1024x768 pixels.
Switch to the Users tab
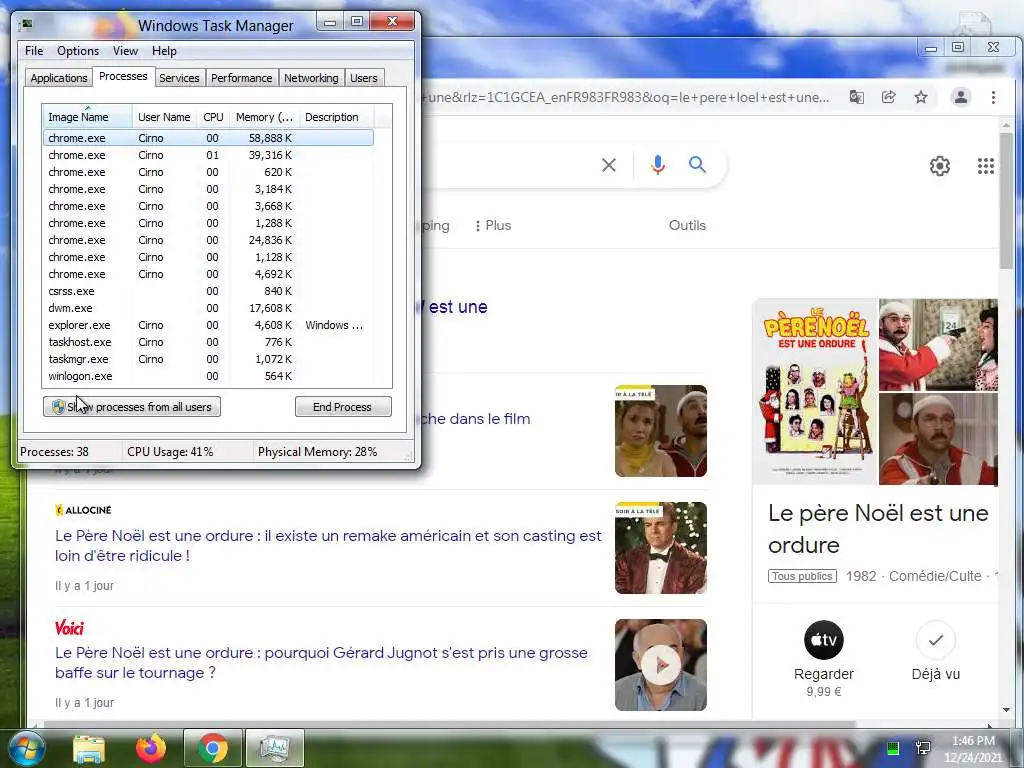tap(364, 78)
